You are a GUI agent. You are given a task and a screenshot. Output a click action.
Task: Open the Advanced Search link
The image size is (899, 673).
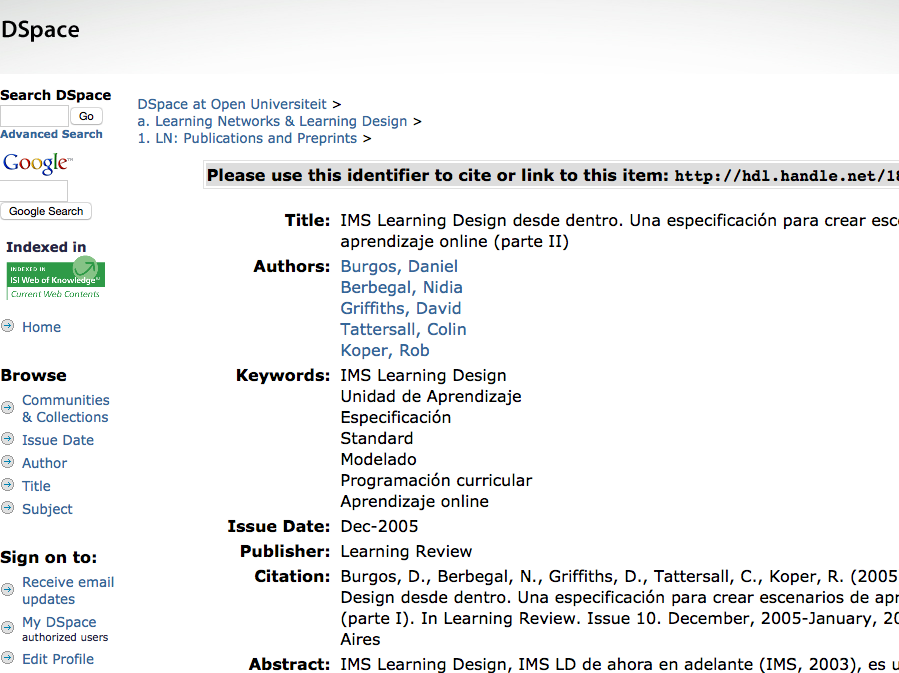click(51, 134)
